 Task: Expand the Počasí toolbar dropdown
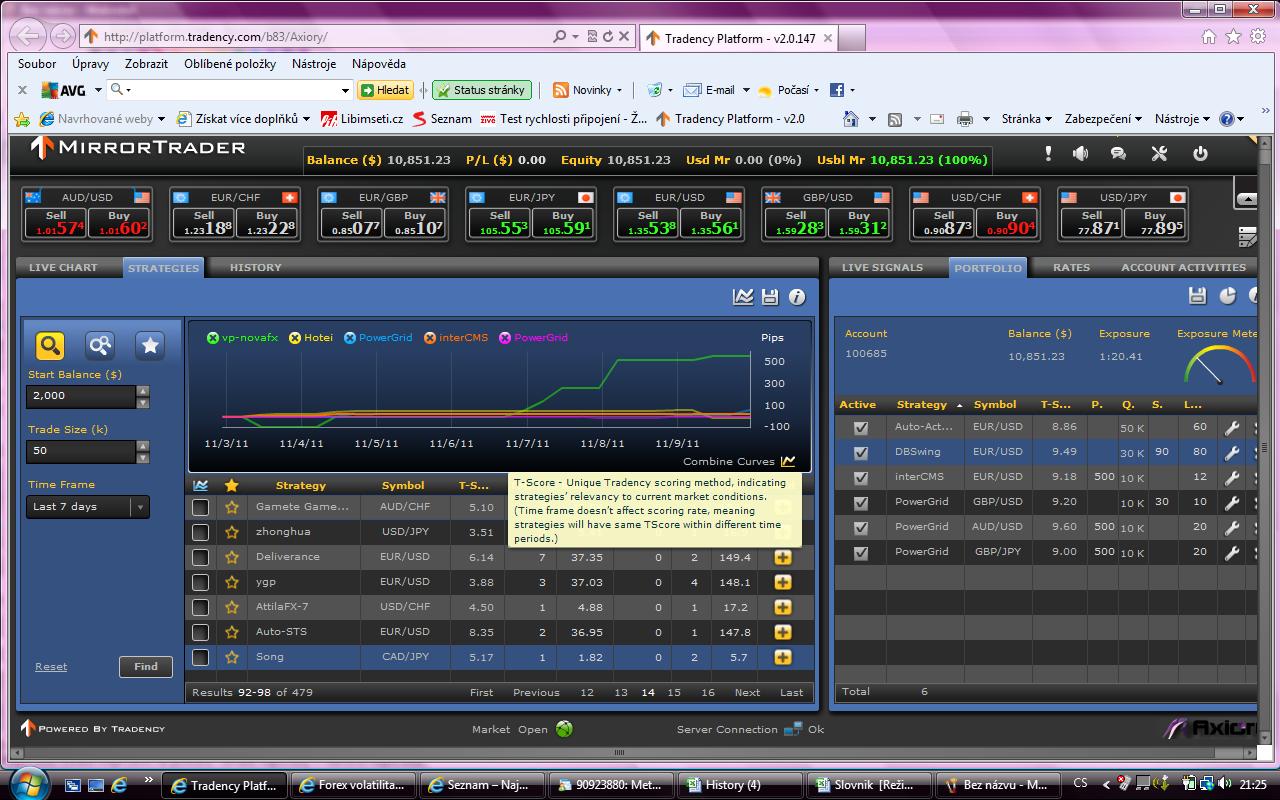[816, 90]
